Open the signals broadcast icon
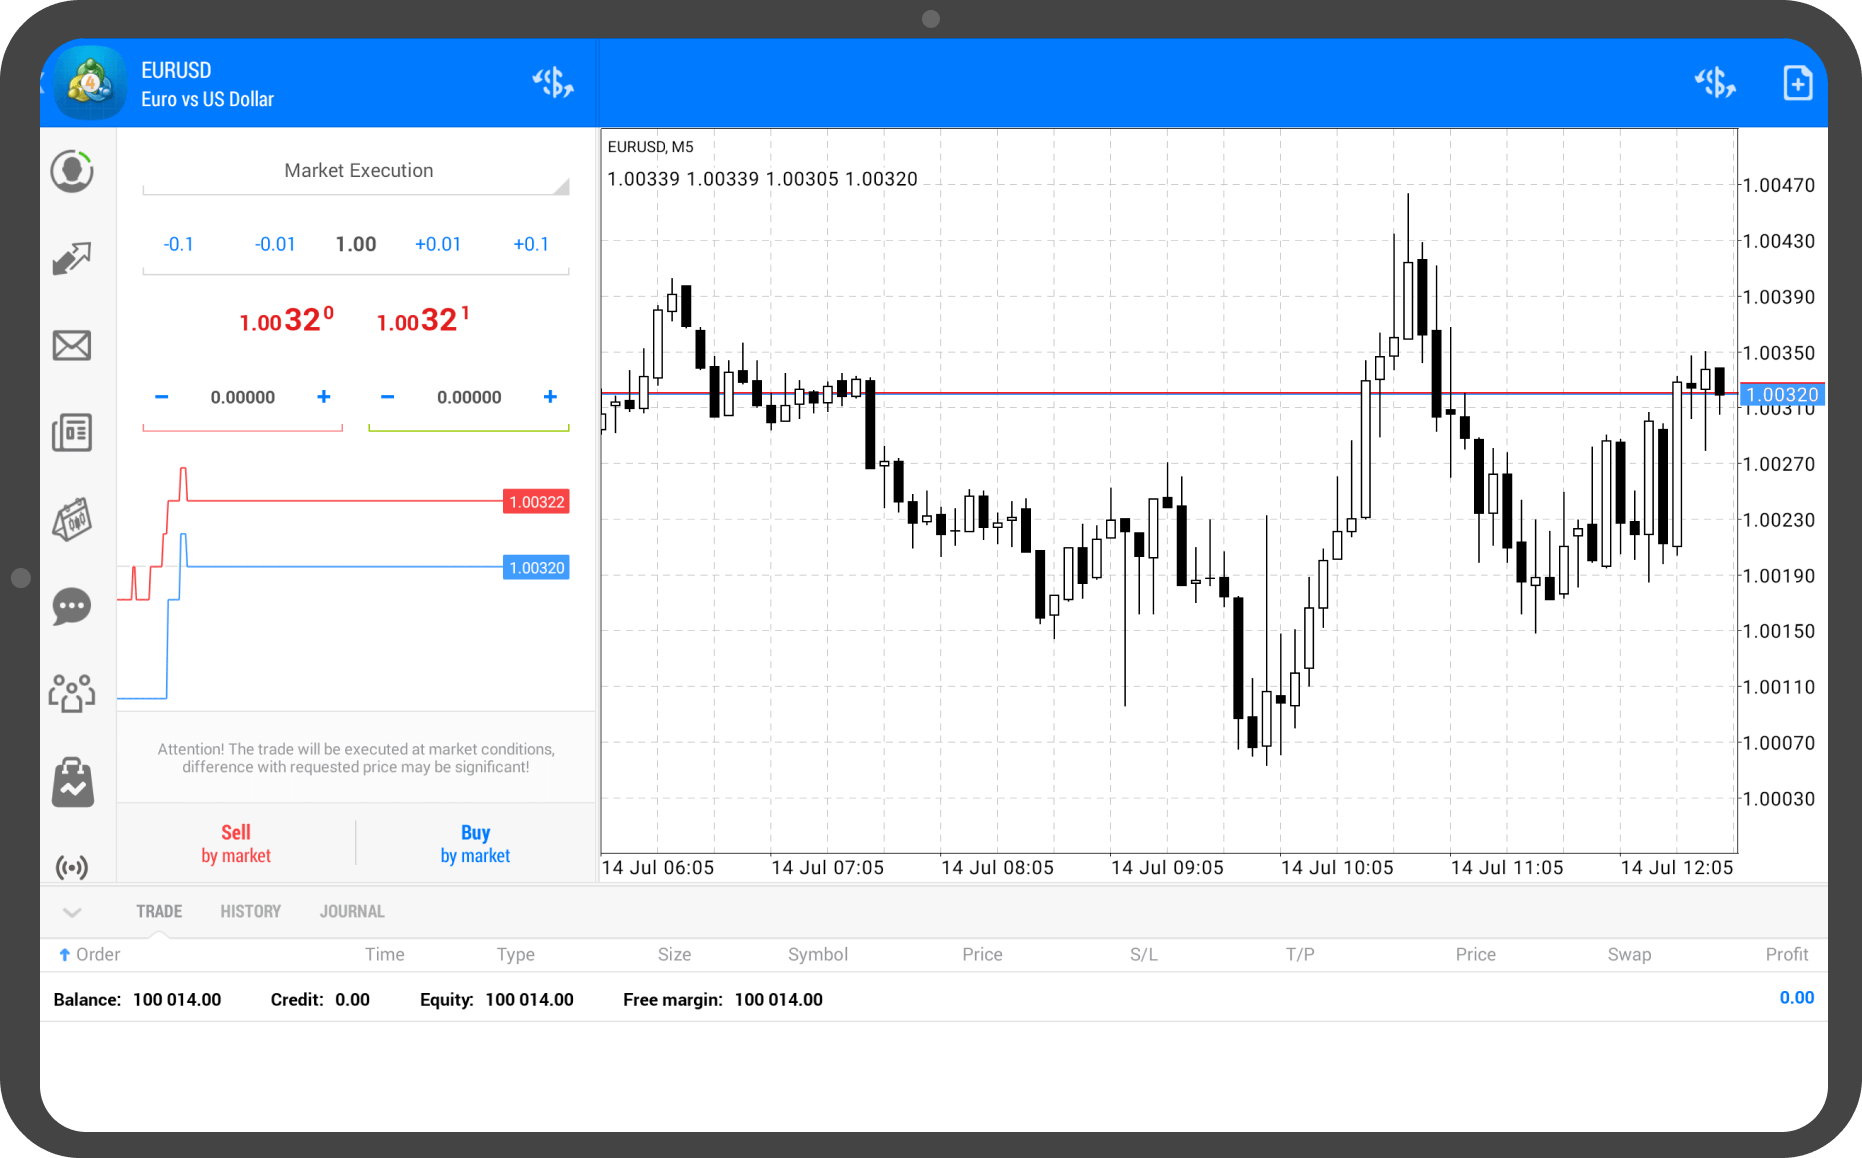The image size is (1862, 1158). (x=72, y=866)
